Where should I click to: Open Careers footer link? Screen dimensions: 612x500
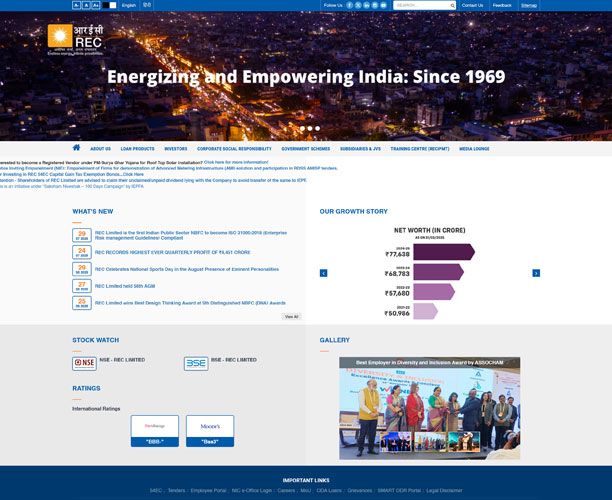[x=286, y=491]
